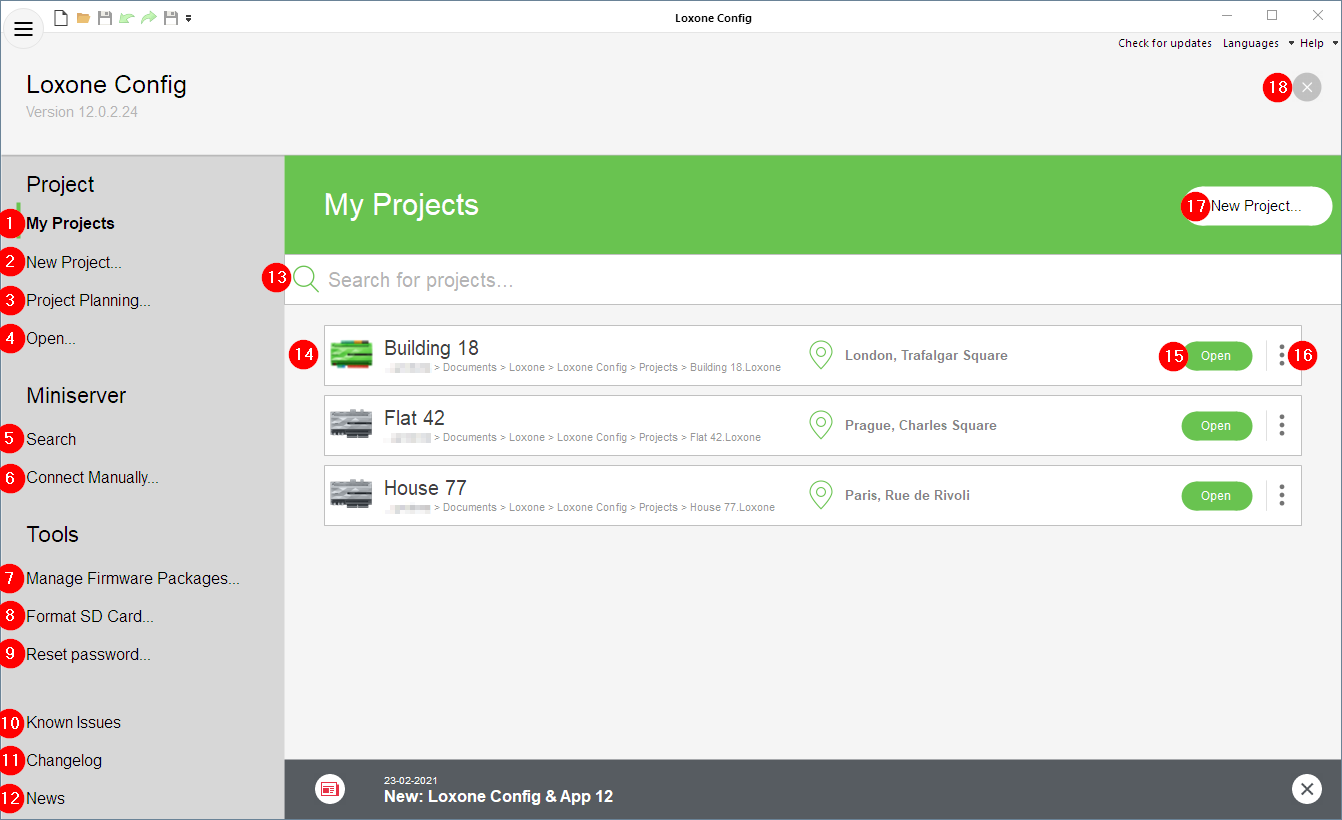The width and height of the screenshot is (1342, 820).
Task: Click the open folder toolbar icon
Action: point(84,18)
